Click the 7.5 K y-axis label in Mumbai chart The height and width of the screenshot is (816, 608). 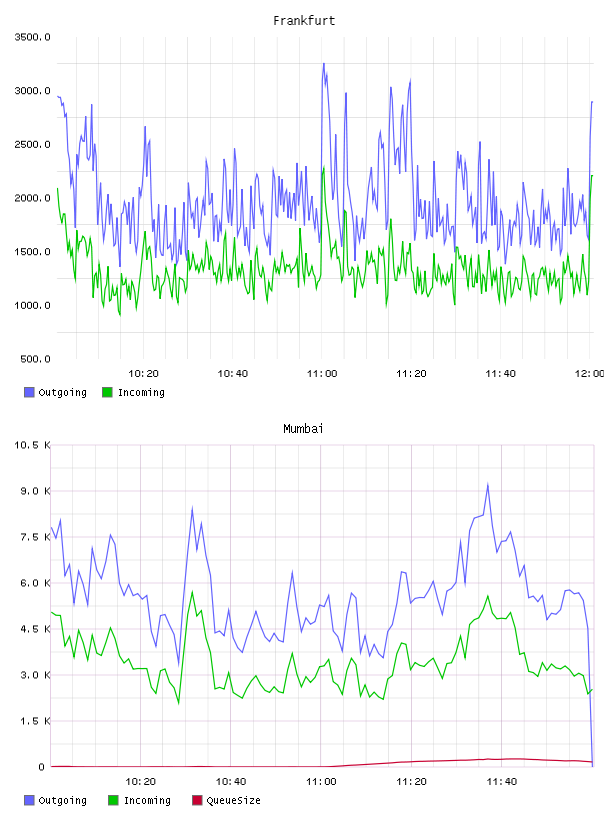35,537
